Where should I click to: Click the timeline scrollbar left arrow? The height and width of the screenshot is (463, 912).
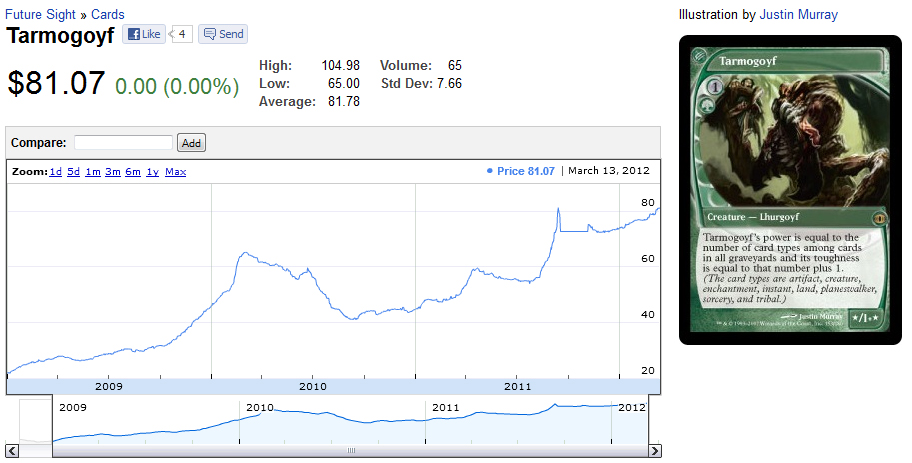pyautogui.click(x=58, y=450)
